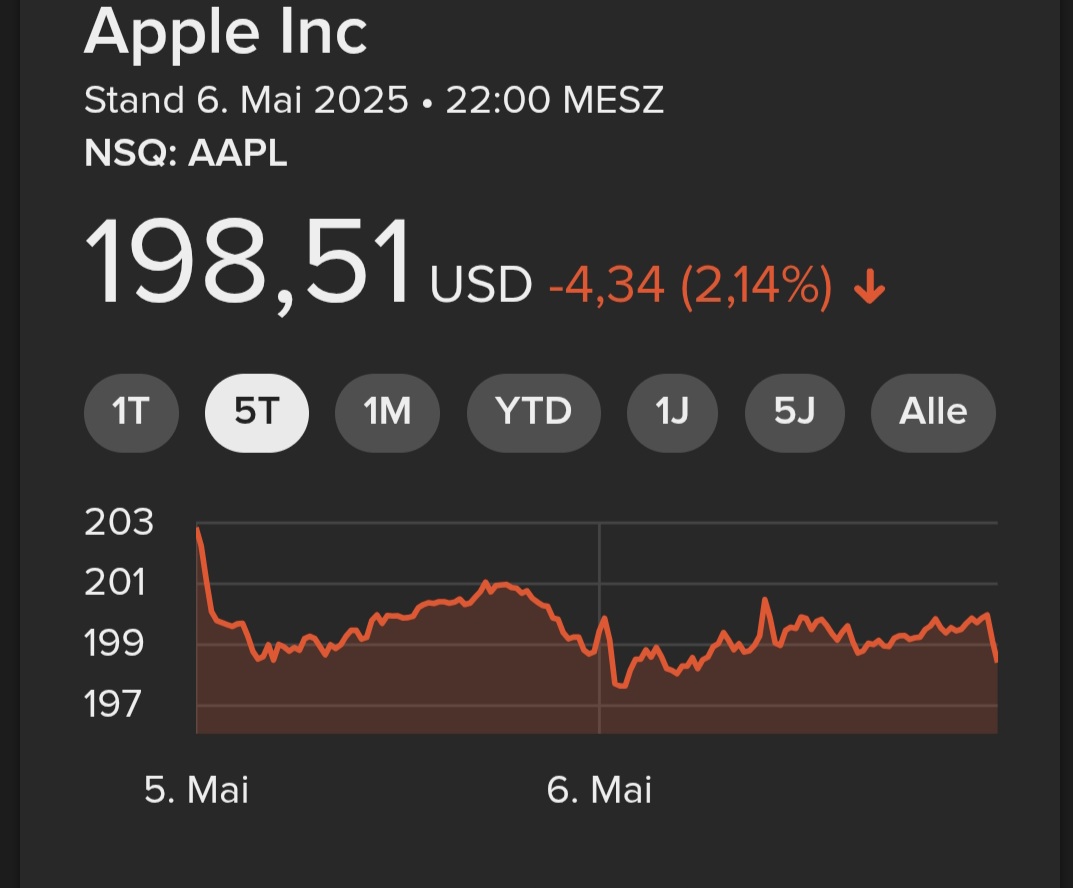This screenshot has width=1073, height=888.
Task: Click the 5. Mai date label
Action: (197, 790)
